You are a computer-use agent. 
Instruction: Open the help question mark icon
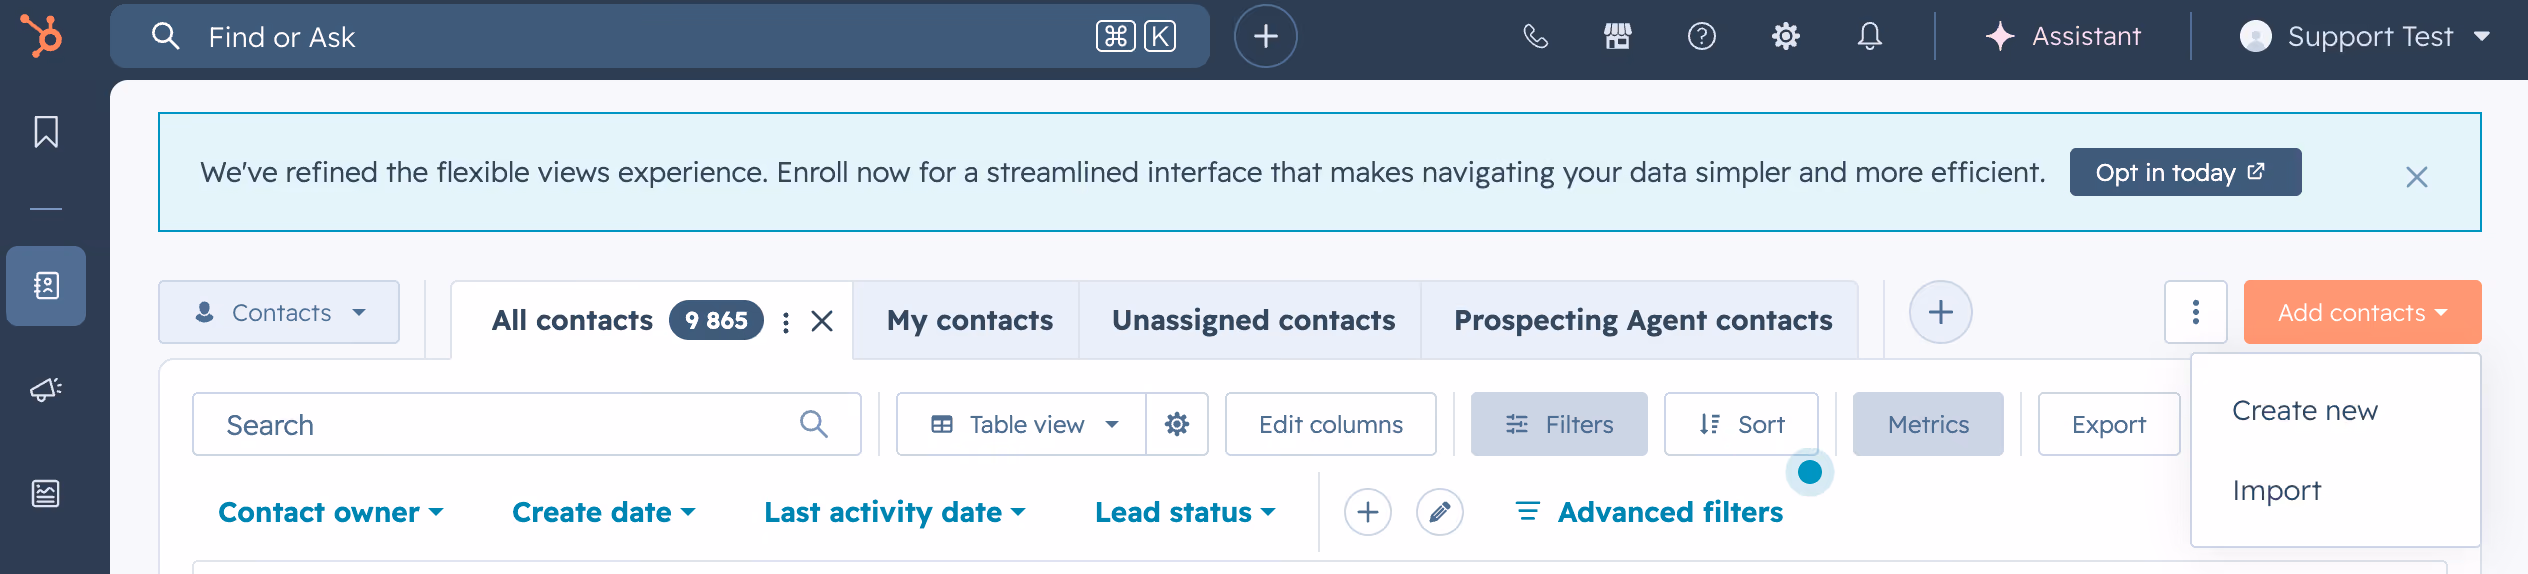point(1701,37)
